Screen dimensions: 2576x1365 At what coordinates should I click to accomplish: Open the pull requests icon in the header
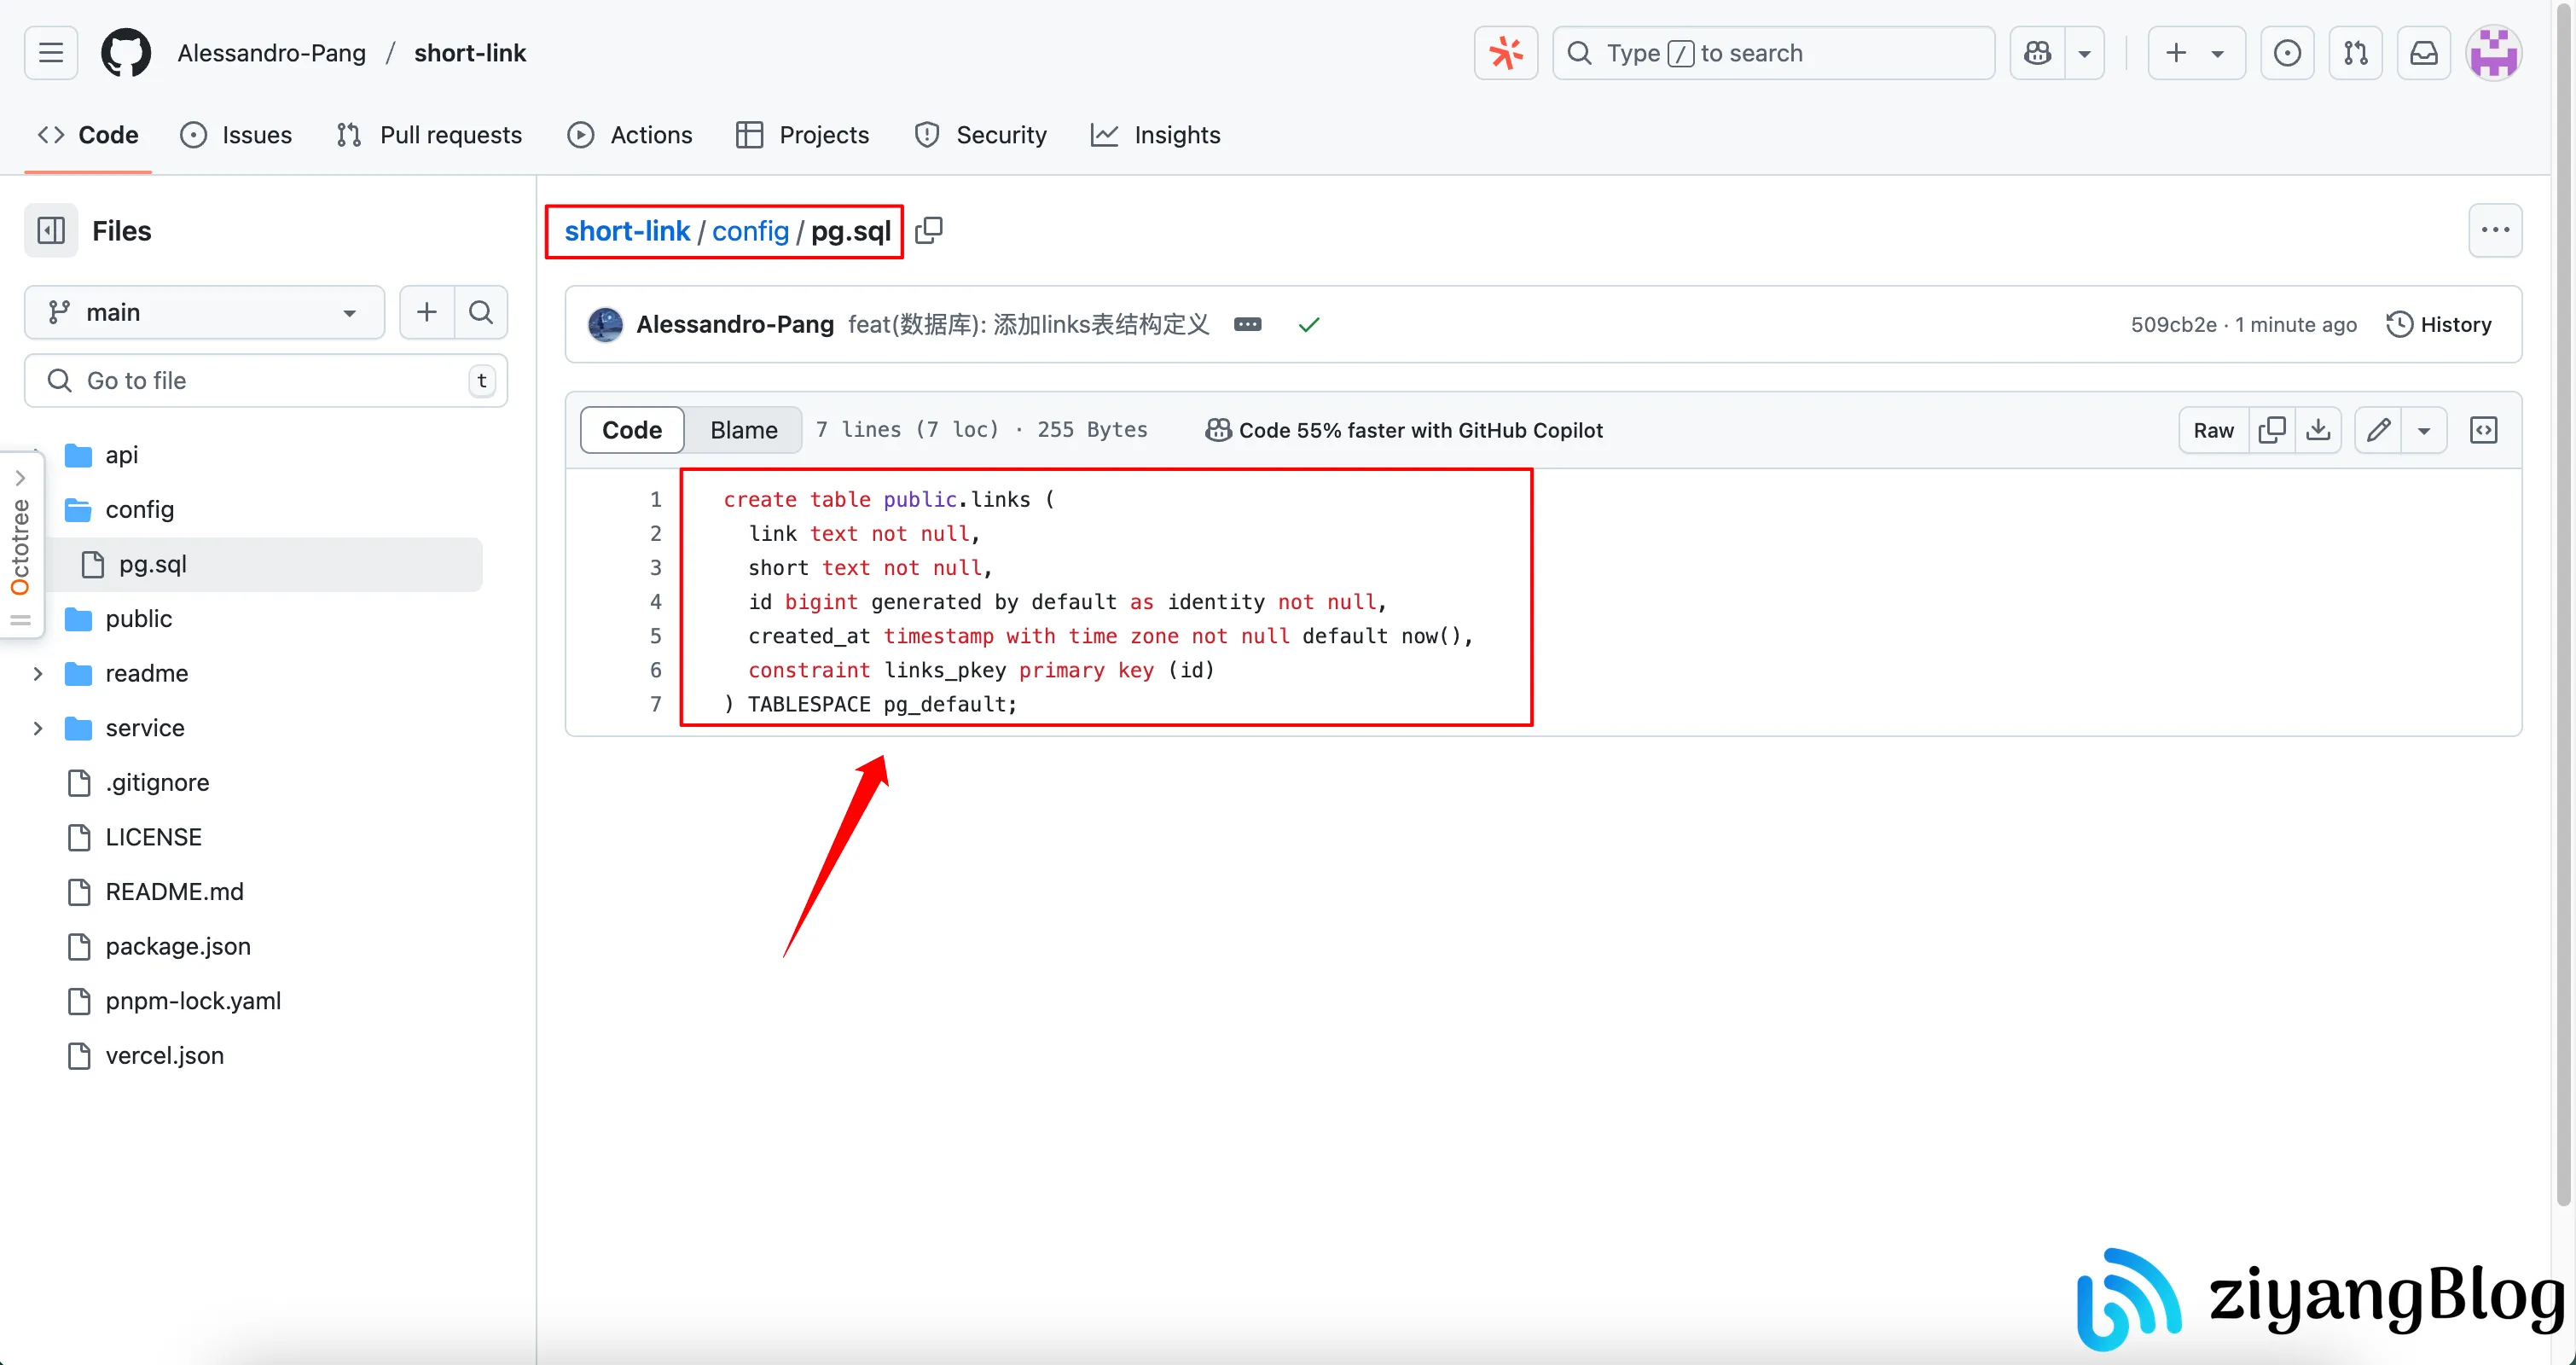pos(2356,53)
